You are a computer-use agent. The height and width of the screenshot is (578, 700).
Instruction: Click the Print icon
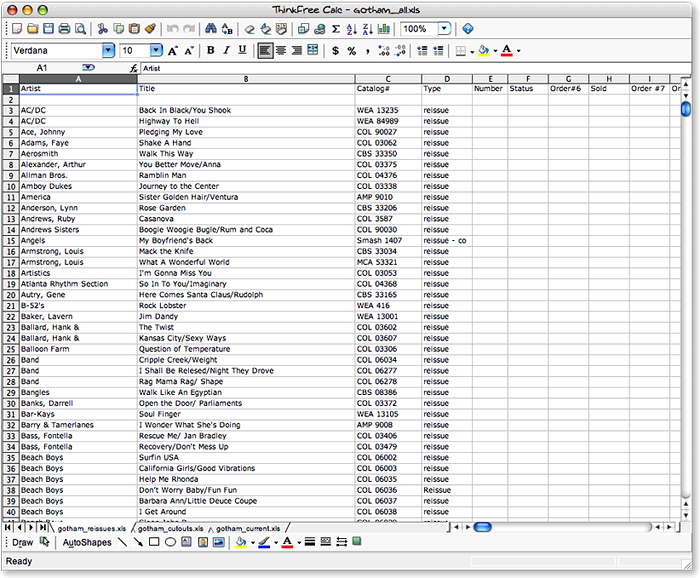click(x=64, y=29)
